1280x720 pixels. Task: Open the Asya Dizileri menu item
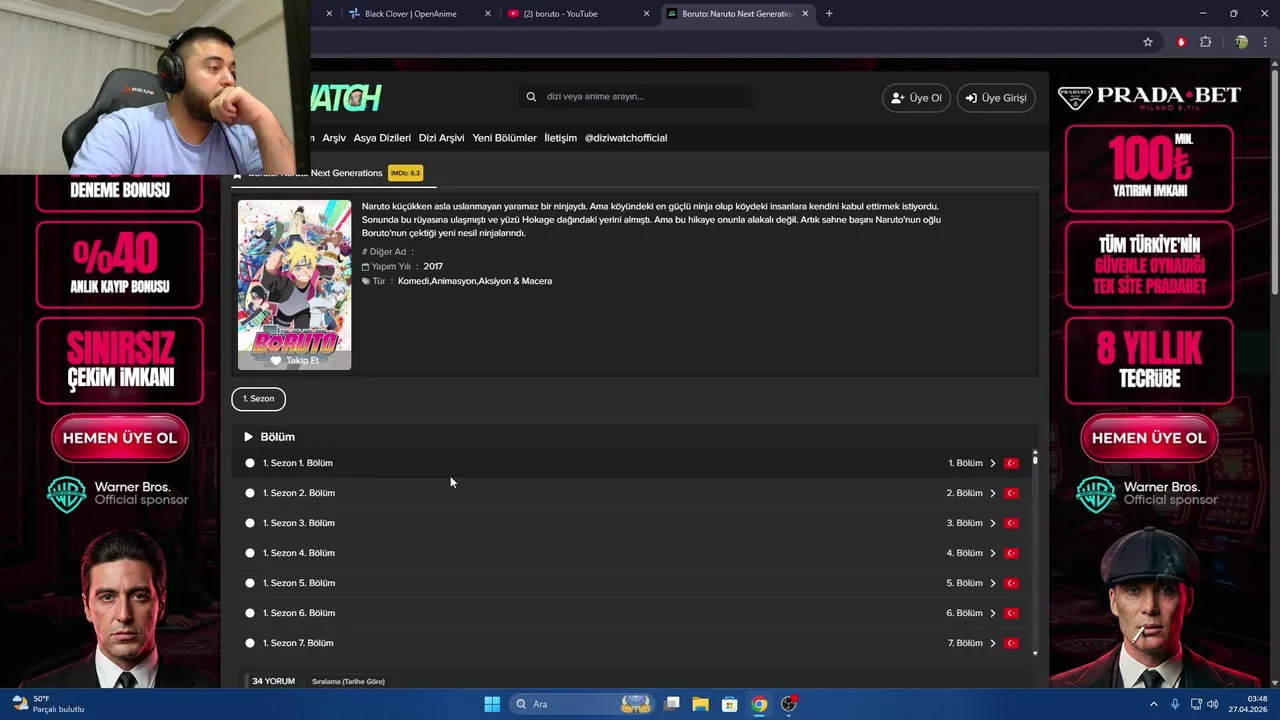[x=382, y=138]
